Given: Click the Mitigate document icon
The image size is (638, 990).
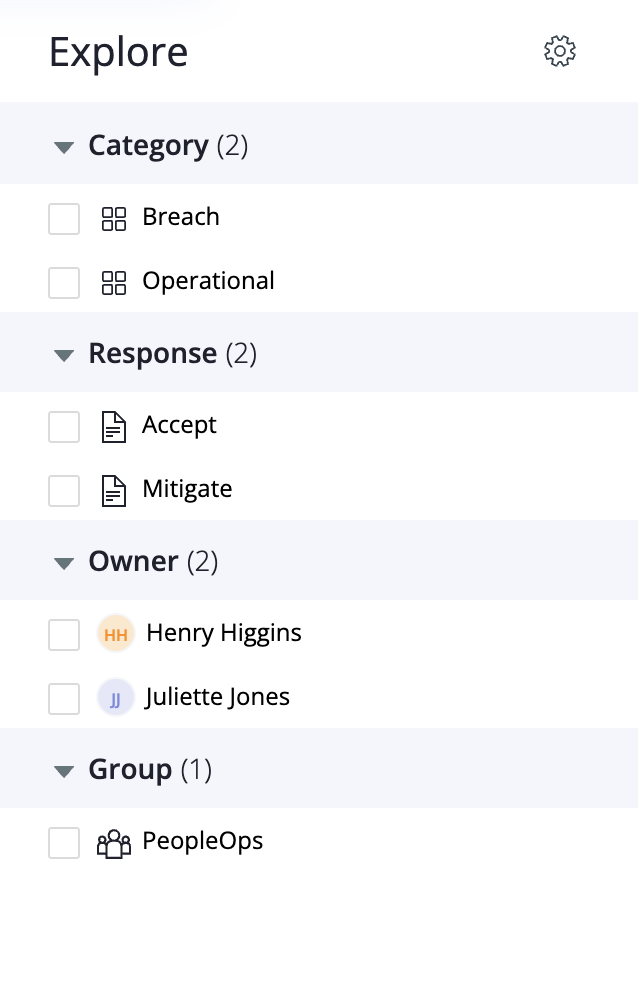Looking at the screenshot, I should tap(114, 491).
